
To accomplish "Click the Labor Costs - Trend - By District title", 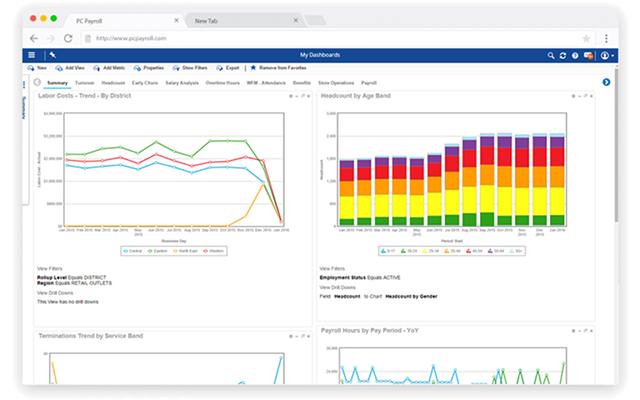I will pos(84,96).
